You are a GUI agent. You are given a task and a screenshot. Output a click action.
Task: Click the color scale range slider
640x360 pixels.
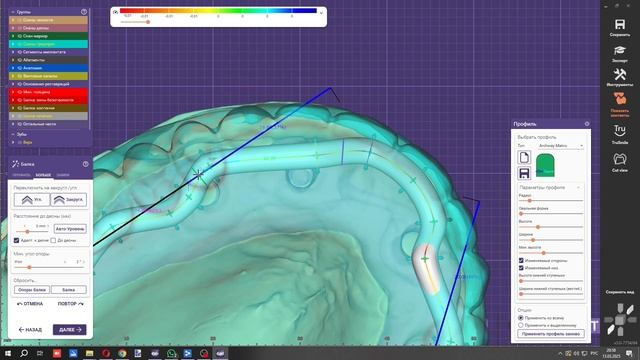[135, 22]
